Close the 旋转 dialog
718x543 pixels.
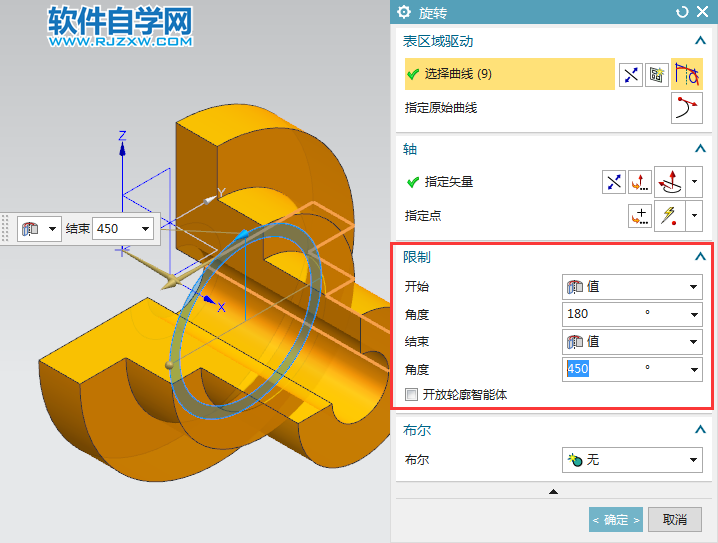tap(702, 11)
